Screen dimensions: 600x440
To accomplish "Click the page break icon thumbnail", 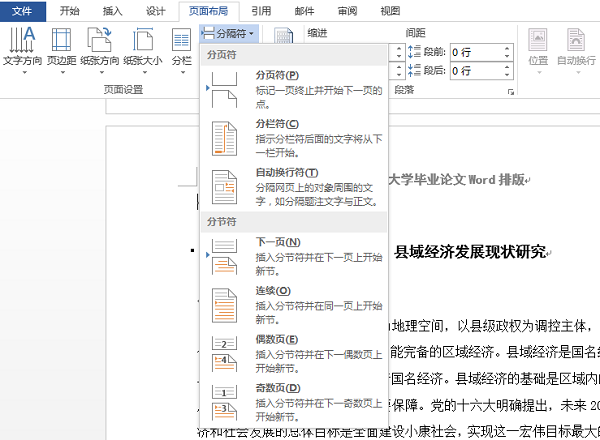I will [x=225, y=90].
